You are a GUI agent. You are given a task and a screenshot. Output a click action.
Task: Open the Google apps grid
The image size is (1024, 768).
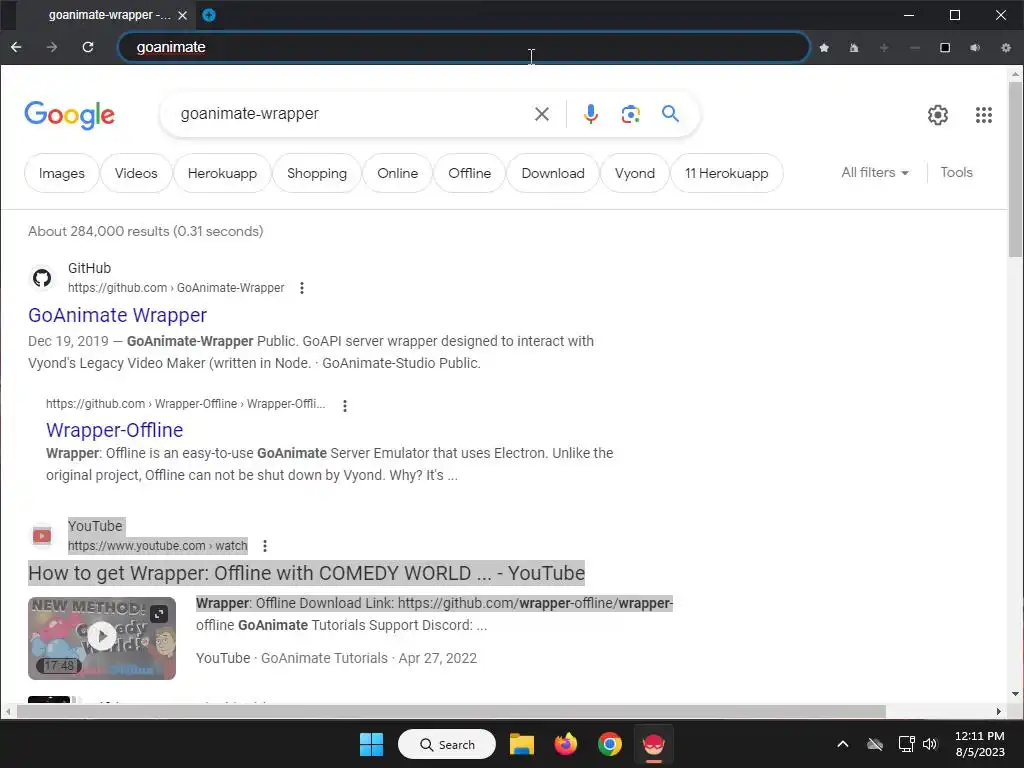(984, 115)
